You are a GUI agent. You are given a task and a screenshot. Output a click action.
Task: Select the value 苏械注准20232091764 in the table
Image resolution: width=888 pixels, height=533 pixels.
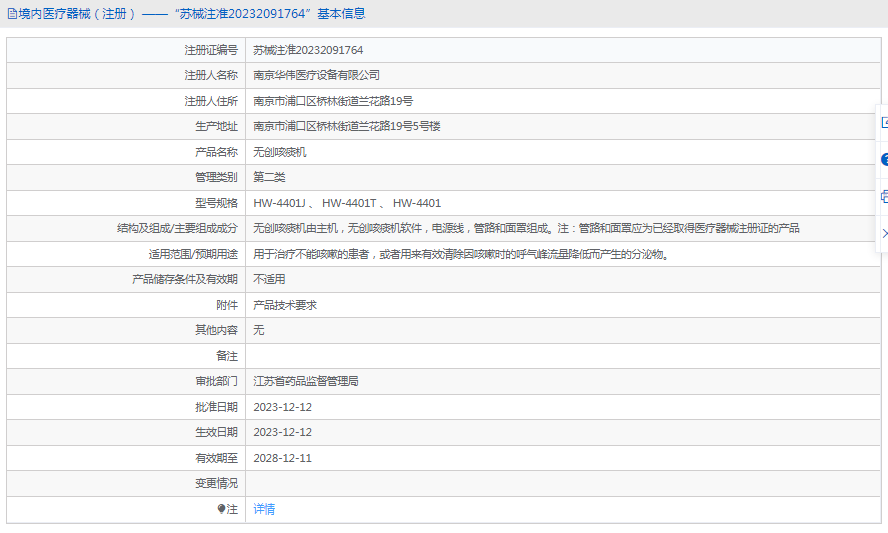coord(308,50)
